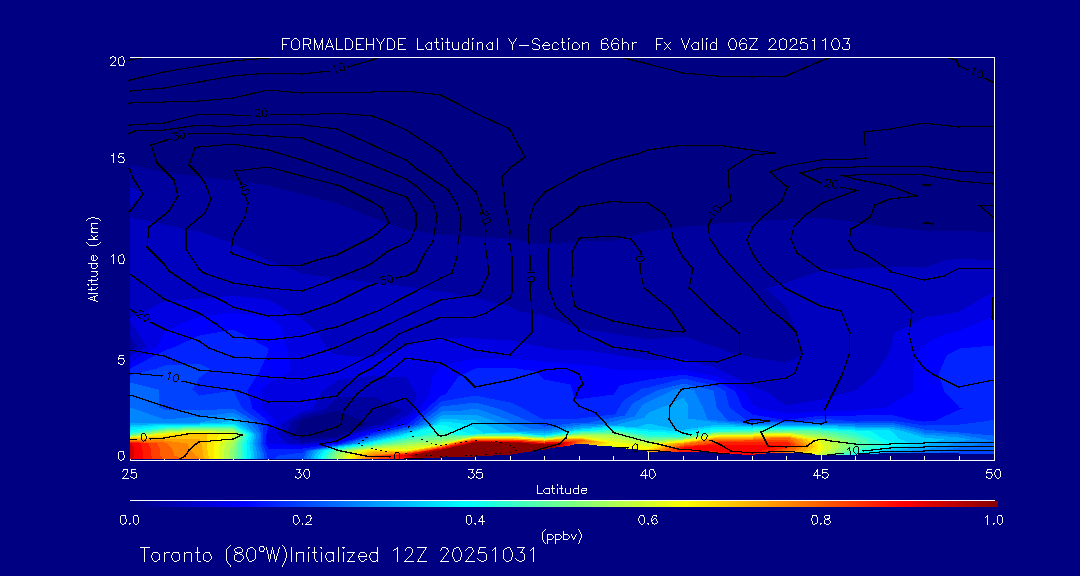The image size is (1080, 576).
Task: Click color scale value "1.0"
Action: (993, 520)
